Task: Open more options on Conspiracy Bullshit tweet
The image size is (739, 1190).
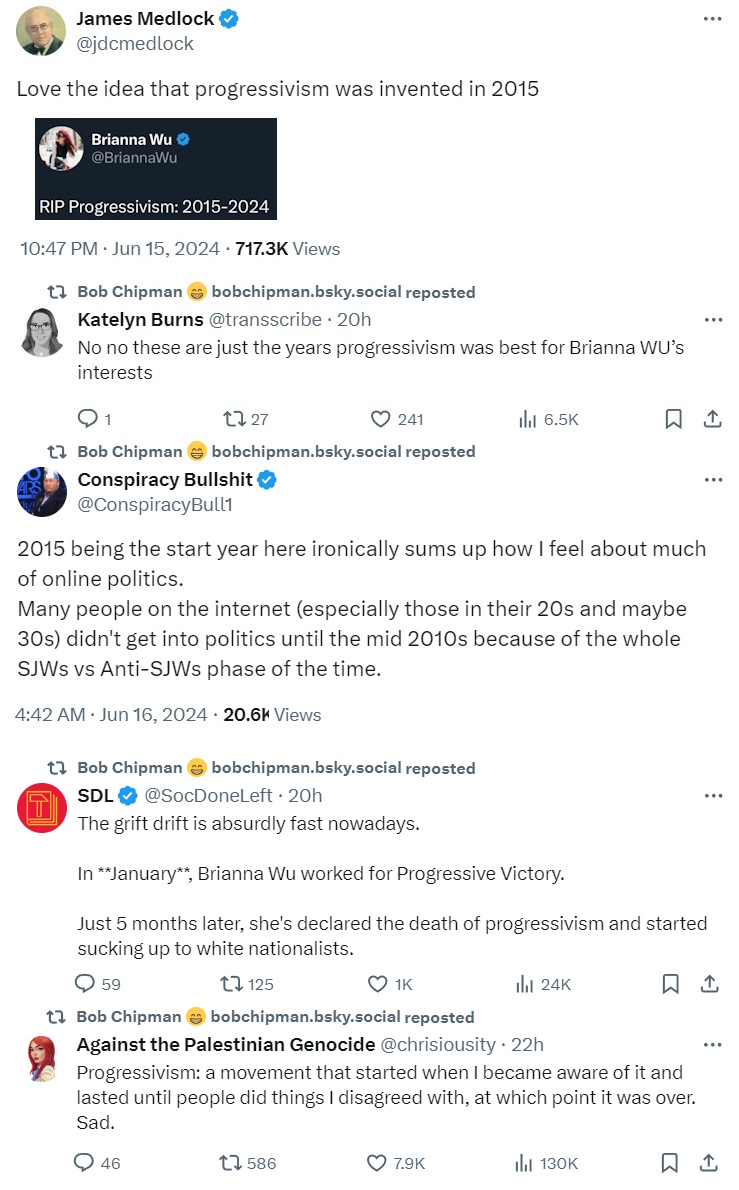Action: tap(712, 480)
